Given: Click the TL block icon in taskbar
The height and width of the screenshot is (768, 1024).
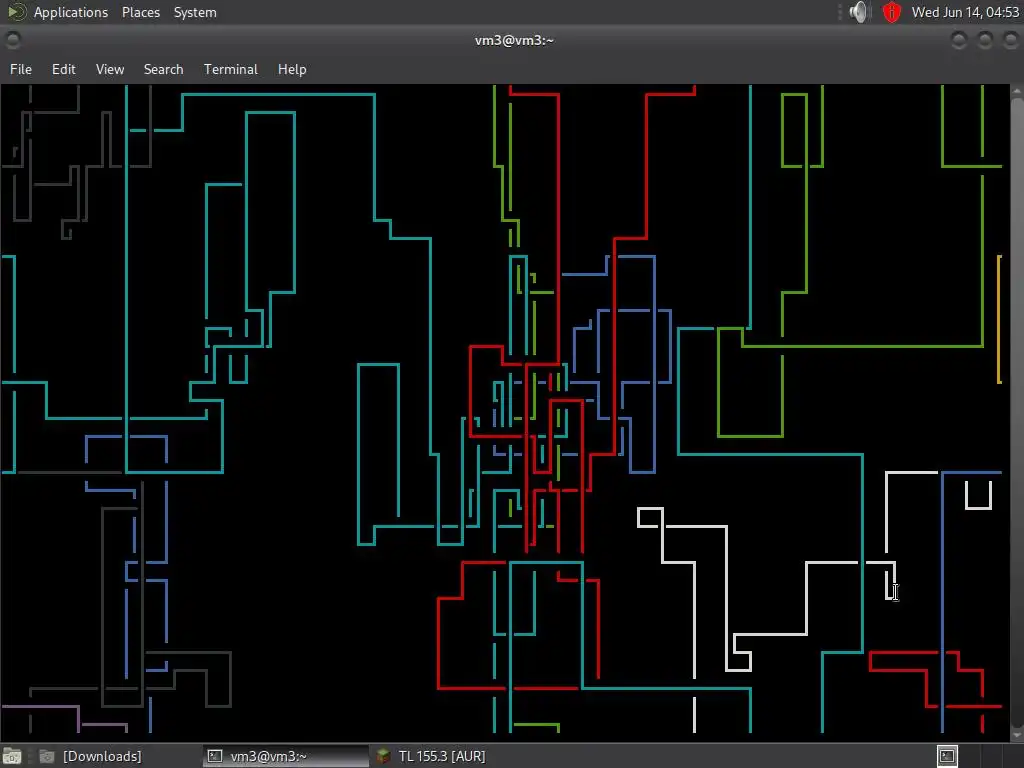Looking at the screenshot, I should 383,756.
